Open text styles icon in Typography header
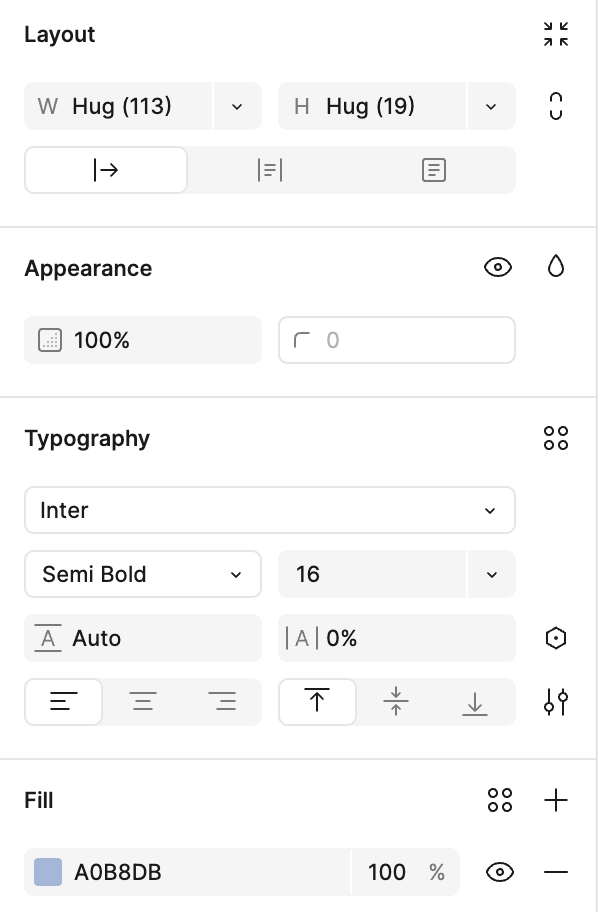The image size is (598, 912). [x=556, y=438]
